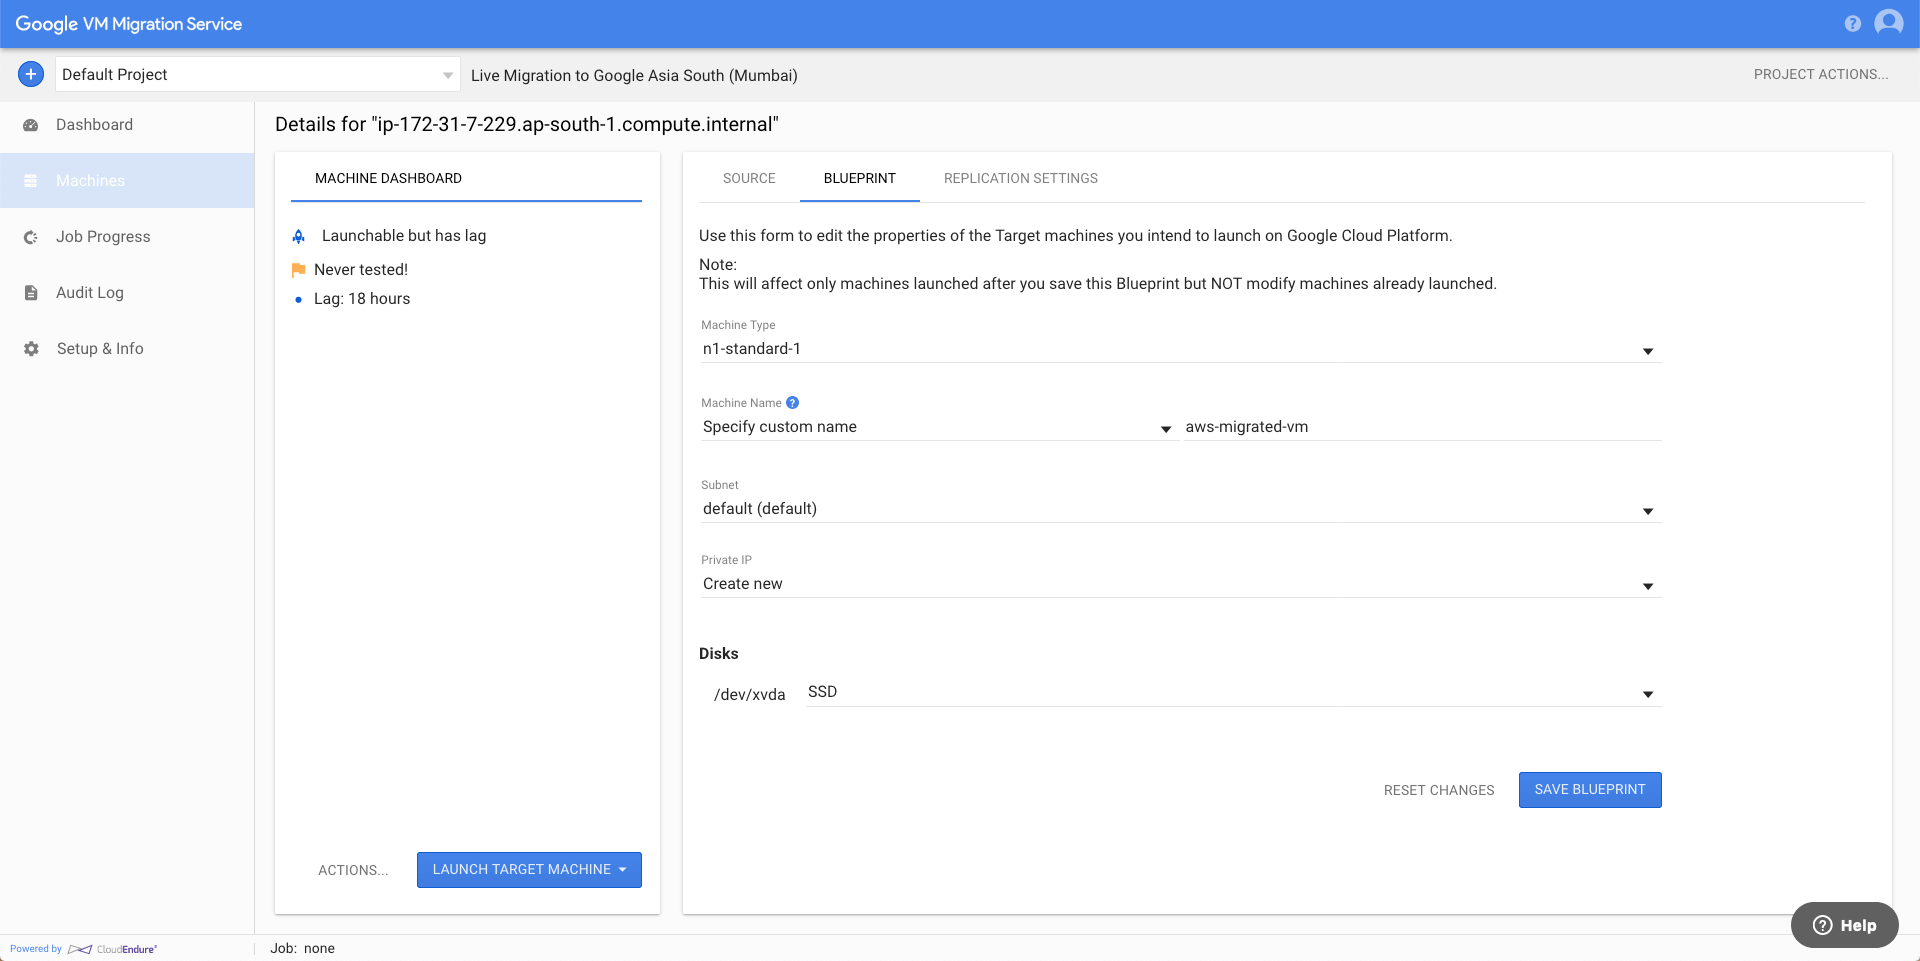This screenshot has height=961, width=1920.
Task: Expand the Machine Type n1-standard-1 dropdown
Action: tap(1180, 349)
